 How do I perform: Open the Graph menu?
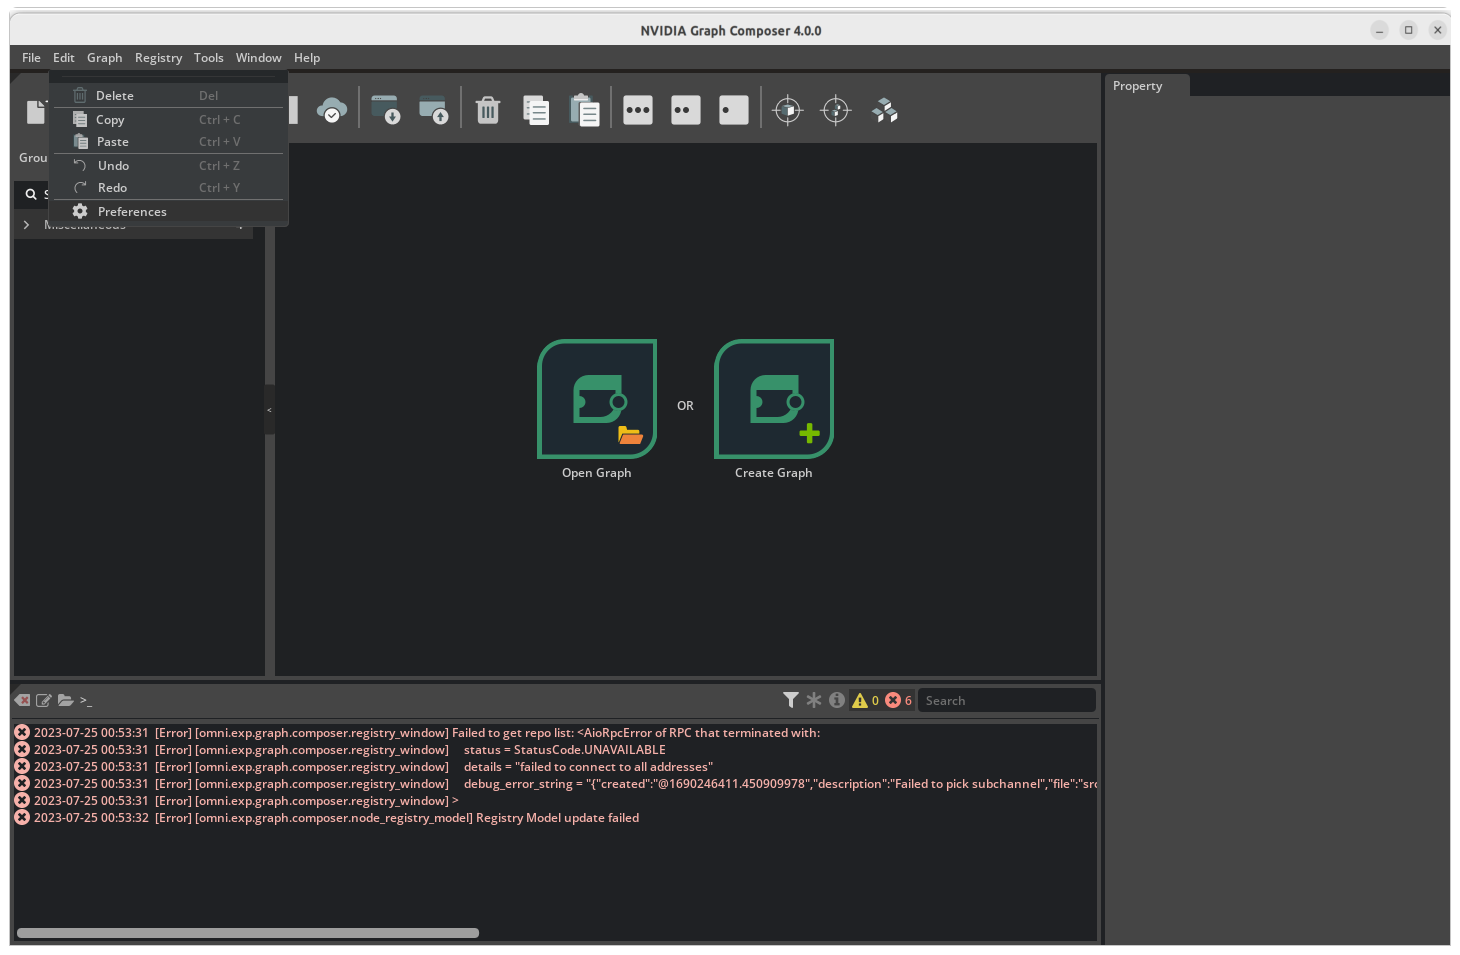tap(105, 58)
